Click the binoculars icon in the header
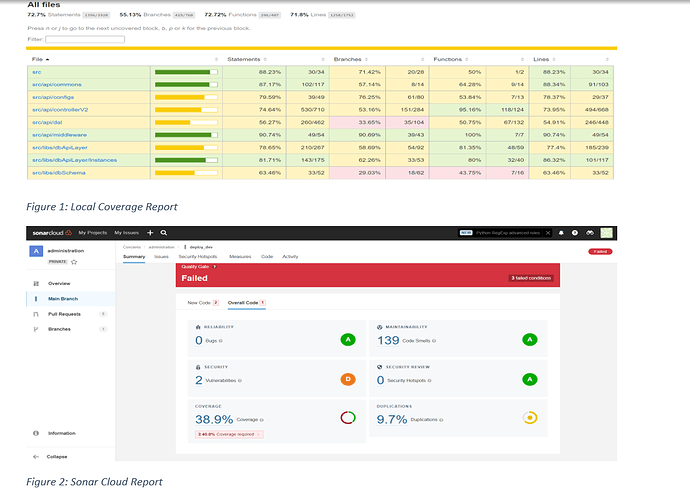 click(x=590, y=233)
